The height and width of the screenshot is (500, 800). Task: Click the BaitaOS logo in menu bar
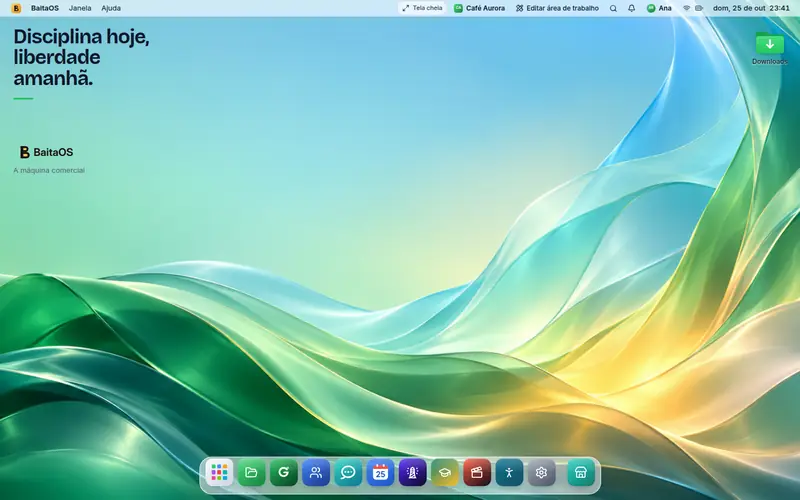[16, 8]
